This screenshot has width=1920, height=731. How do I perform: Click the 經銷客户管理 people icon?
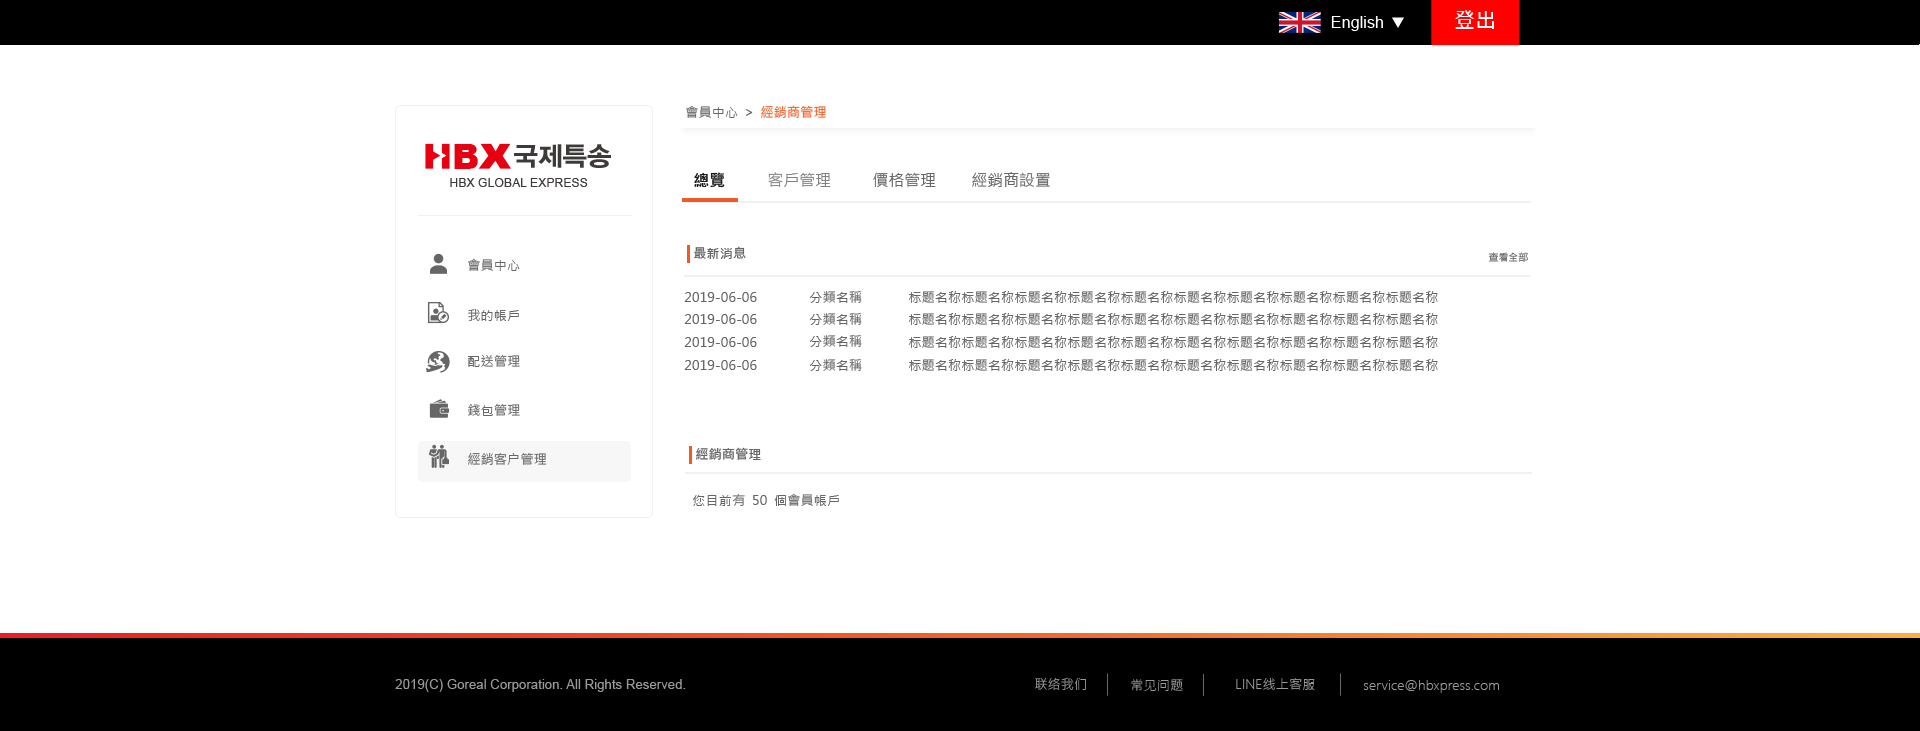point(439,457)
